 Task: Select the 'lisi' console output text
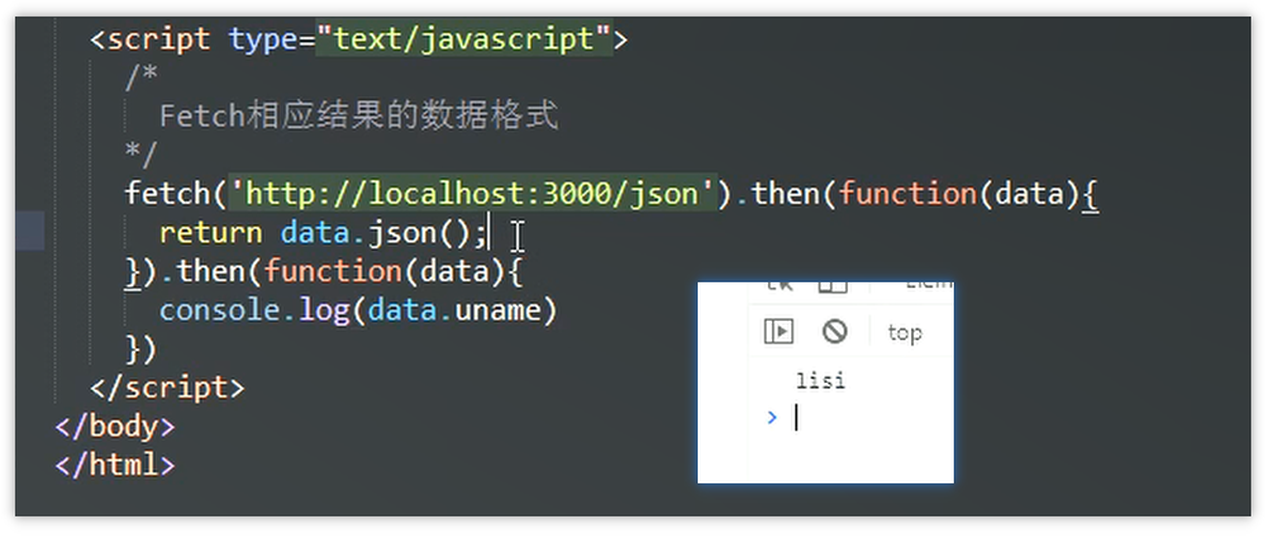pos(820,380)
